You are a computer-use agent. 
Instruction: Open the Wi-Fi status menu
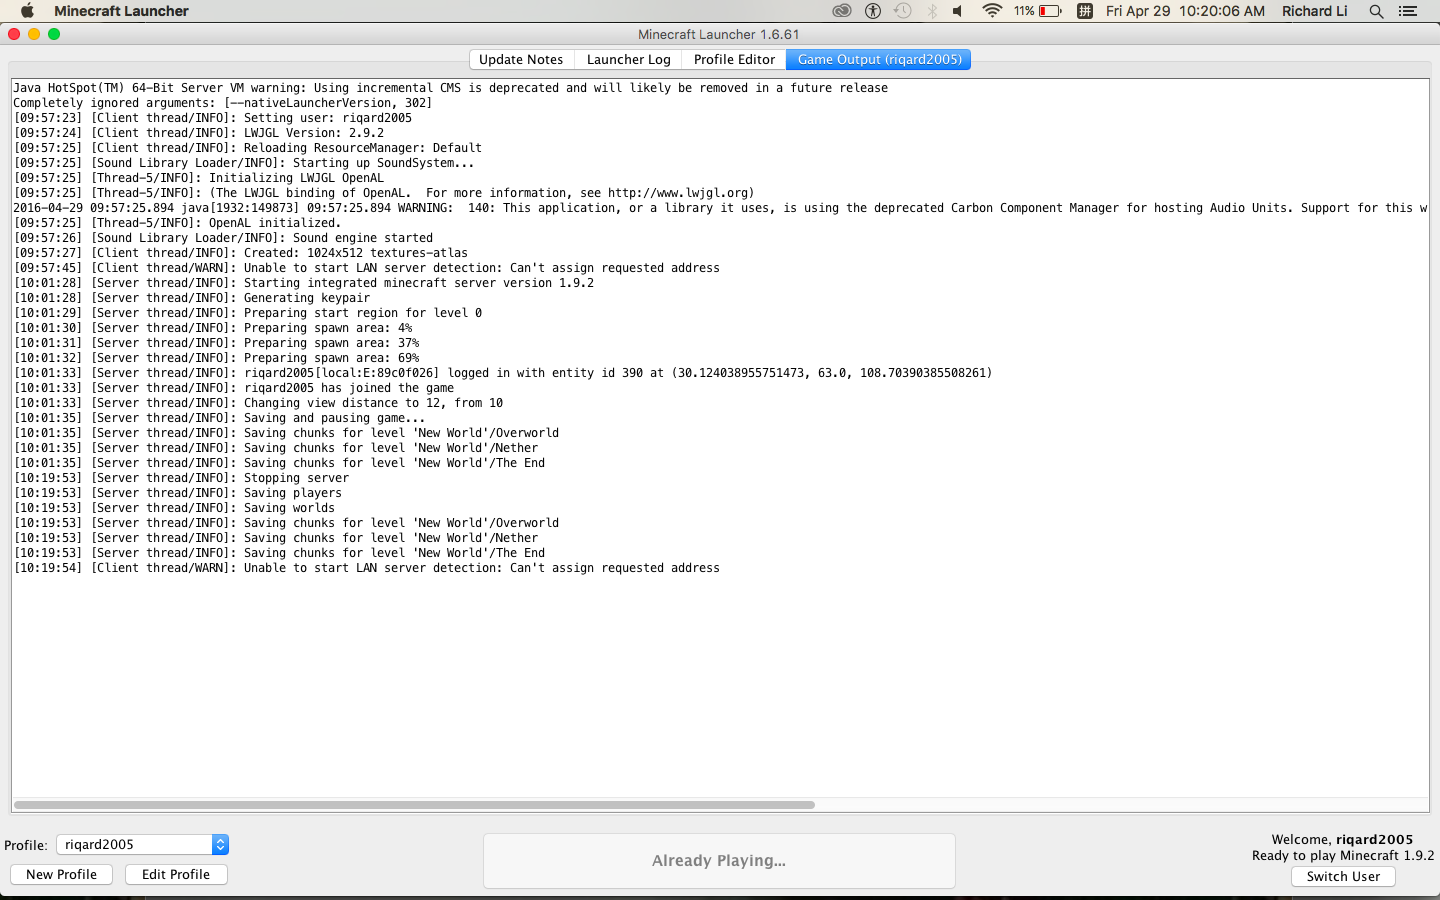(x=992, y=11)
